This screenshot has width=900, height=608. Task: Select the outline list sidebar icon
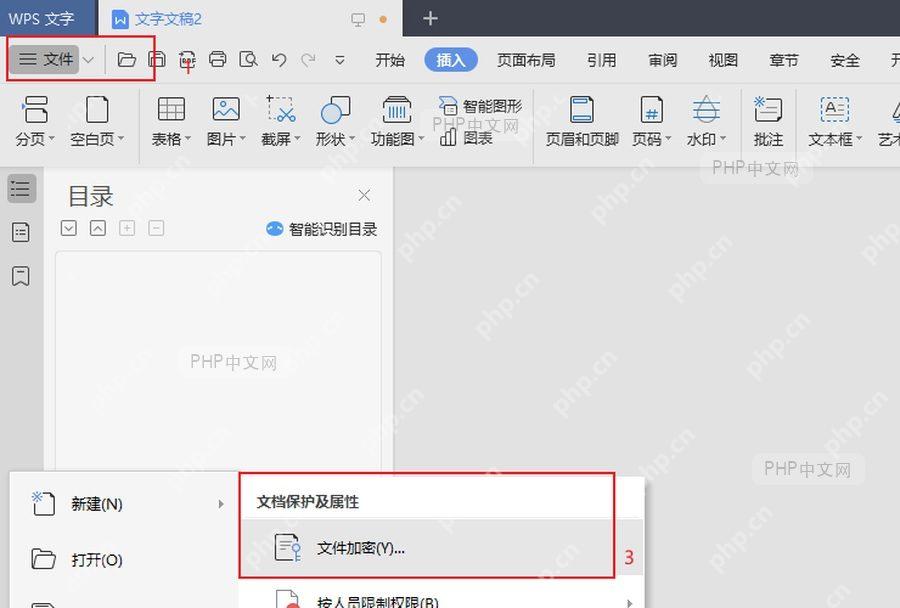click(21, 188)
